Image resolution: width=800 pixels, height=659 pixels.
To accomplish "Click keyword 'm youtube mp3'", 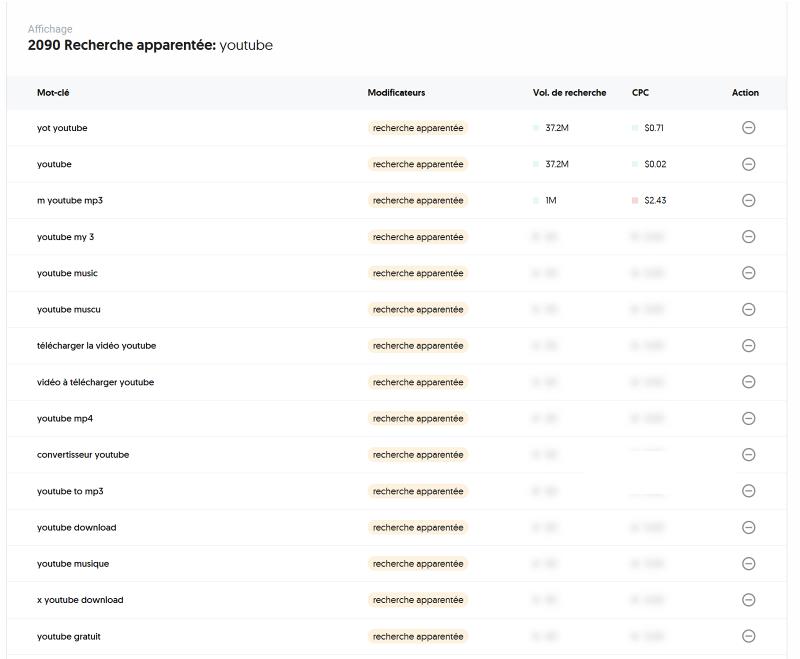I will click(70, 200).
